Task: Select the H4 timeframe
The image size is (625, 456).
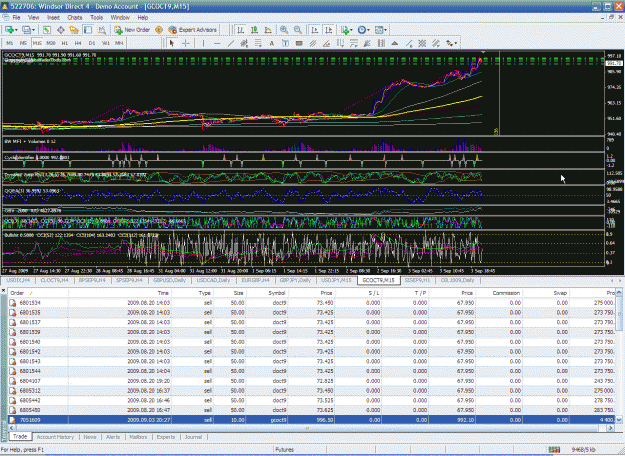Action: click(x=78, y=43)
